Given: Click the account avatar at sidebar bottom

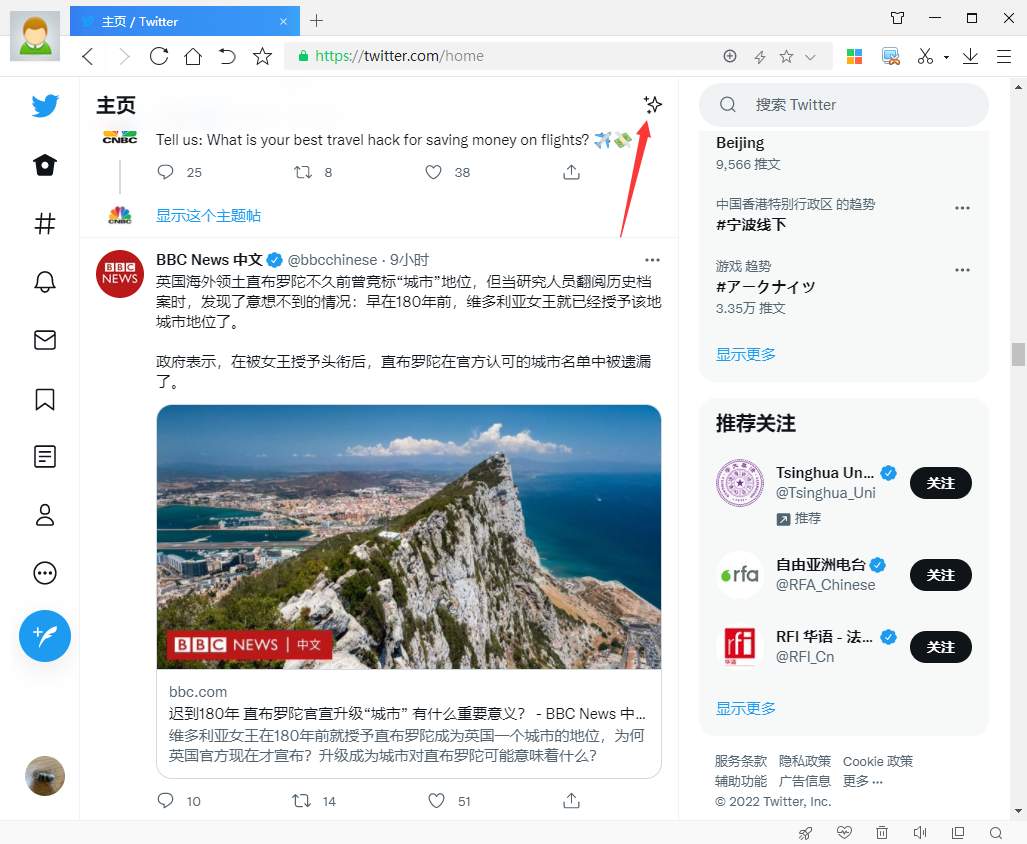Looking at the screenshot, I should click(x=45, y=776).
